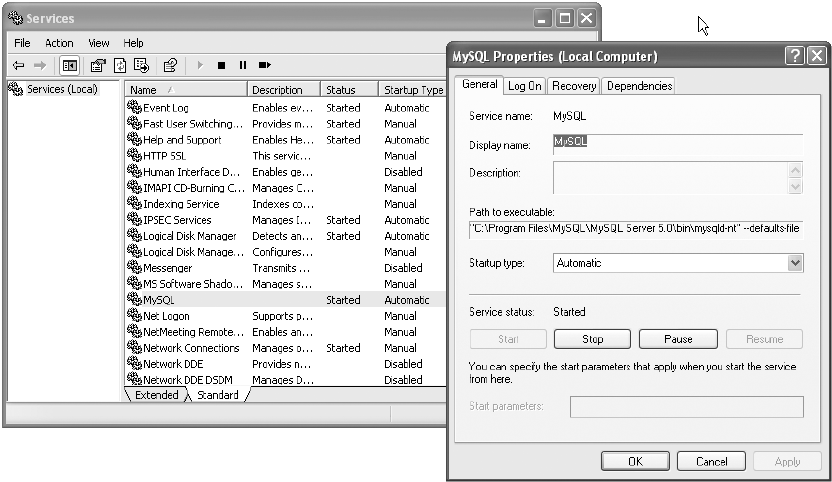This screenshot has height=482, width=832.
Task: Switch to Standard view tab
Action: point(218,395)
